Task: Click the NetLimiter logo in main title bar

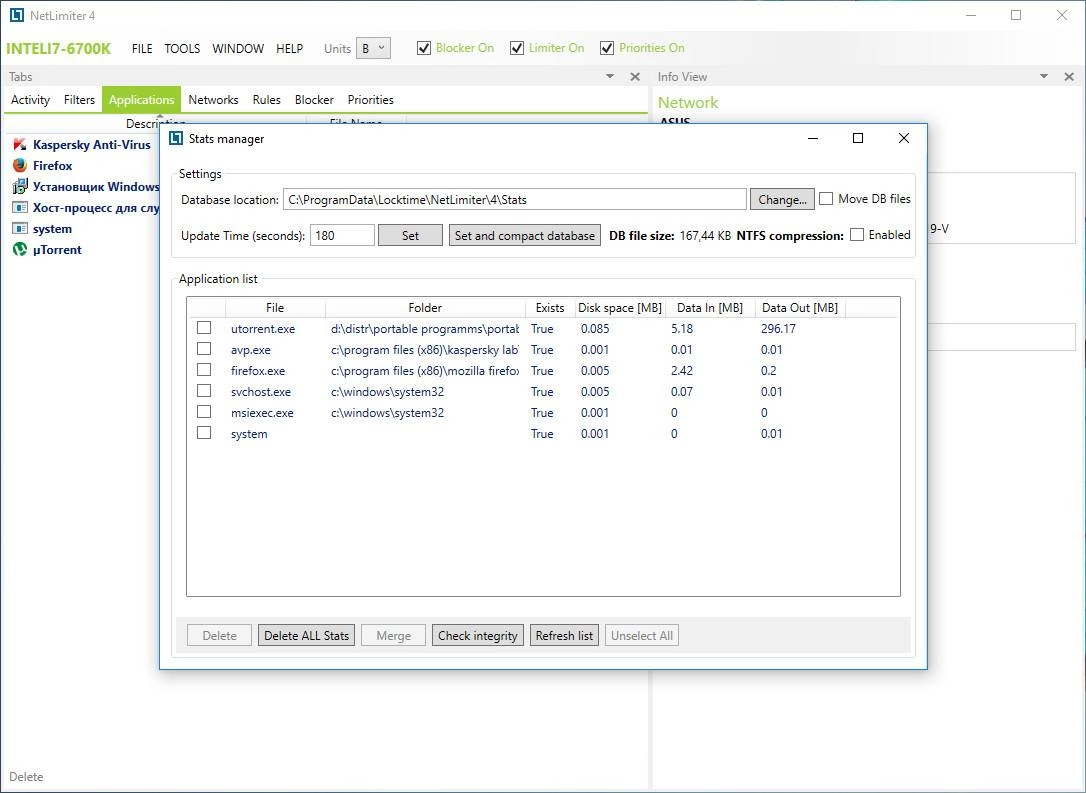Action: point(16,15)
